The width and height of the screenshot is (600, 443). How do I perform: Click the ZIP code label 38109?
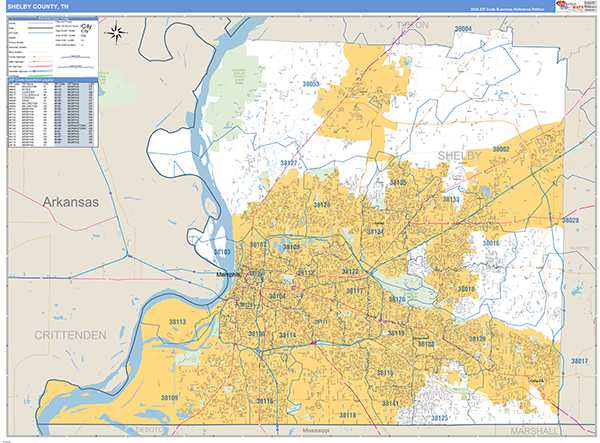pos(169,398)
